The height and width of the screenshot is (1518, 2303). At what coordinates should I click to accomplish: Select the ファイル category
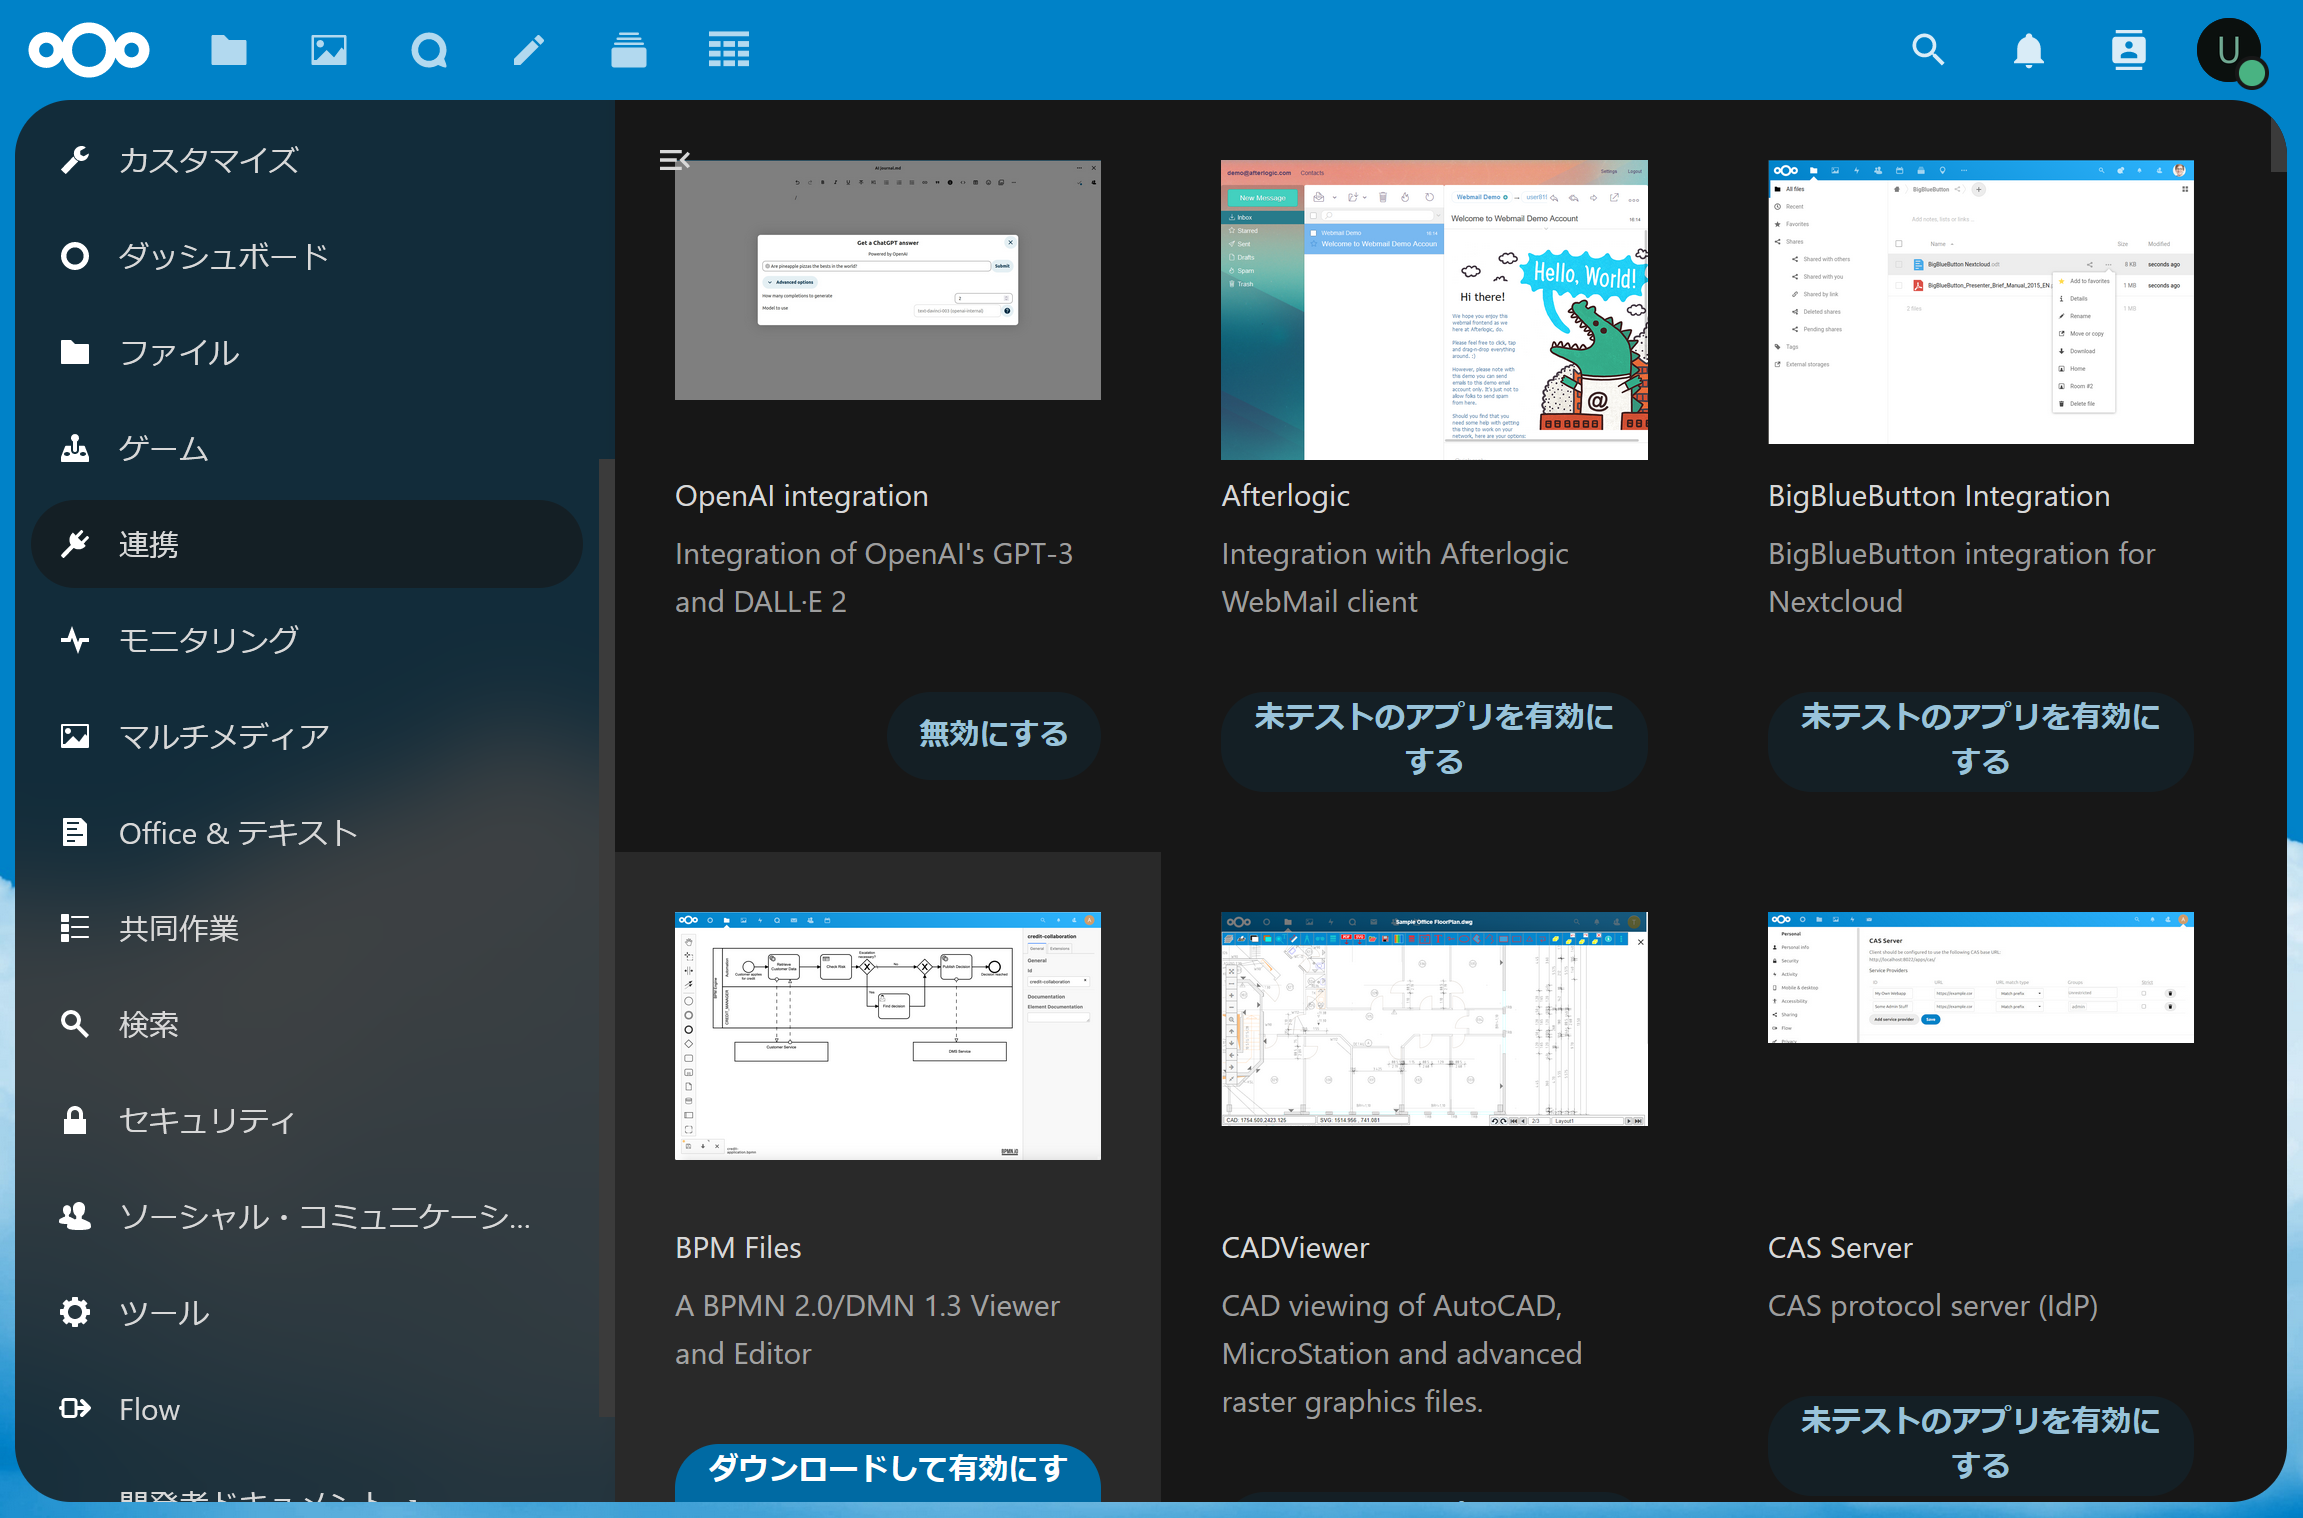pyautogui.click(x=307, y=352)
